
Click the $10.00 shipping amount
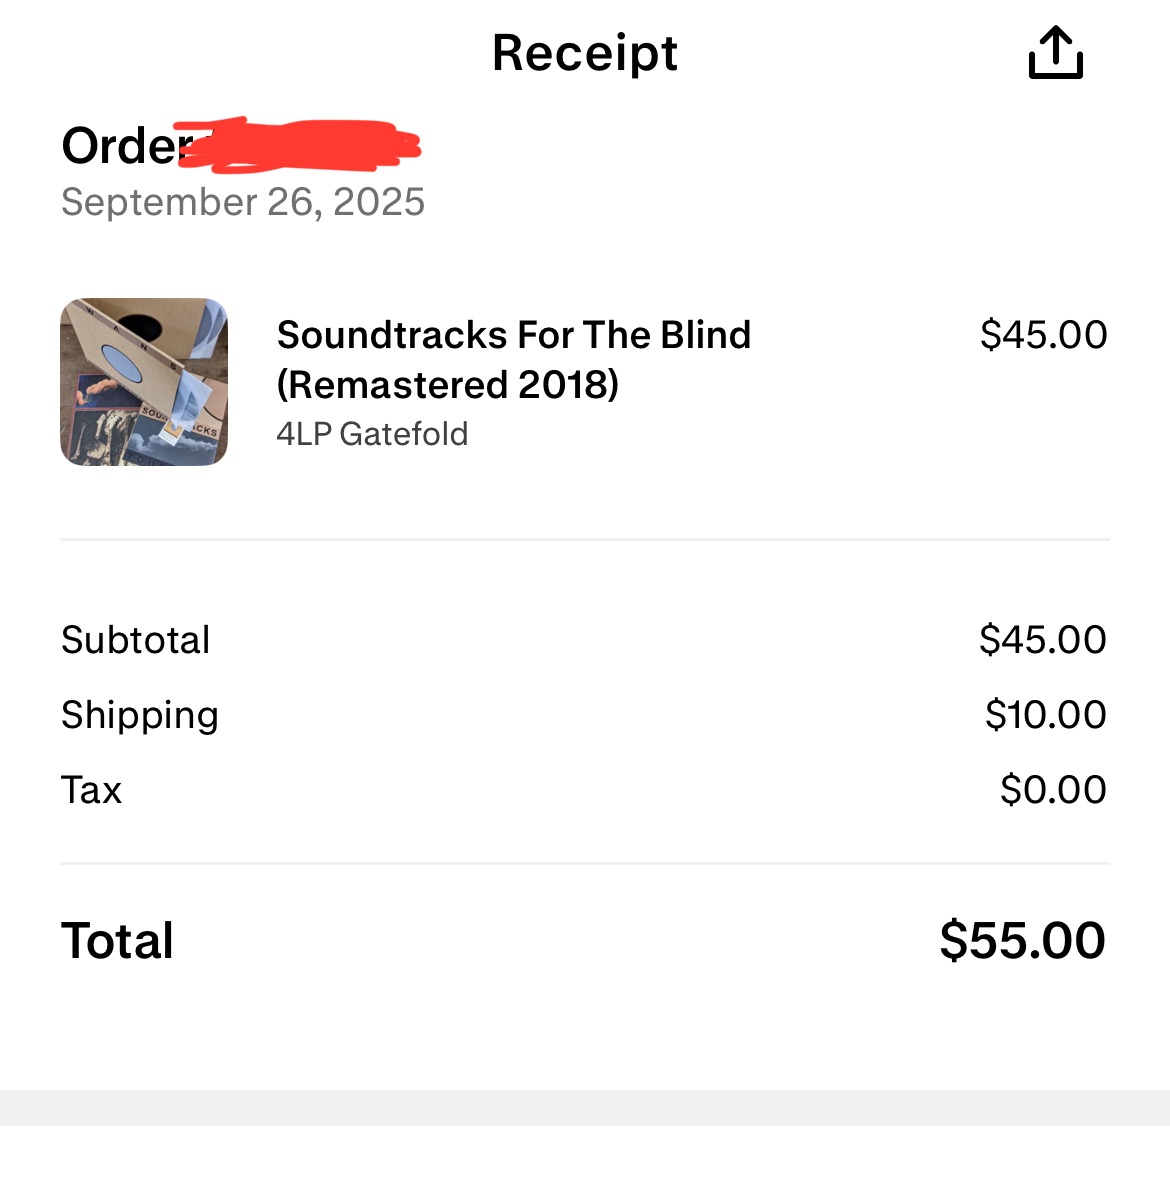(1045, 715)
